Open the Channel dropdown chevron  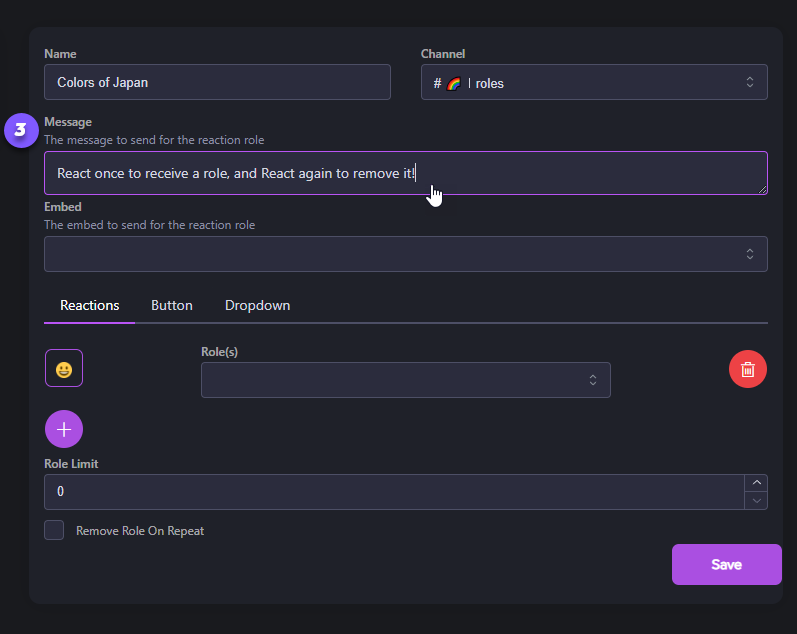pyautogui.click(x=750, y=83)
